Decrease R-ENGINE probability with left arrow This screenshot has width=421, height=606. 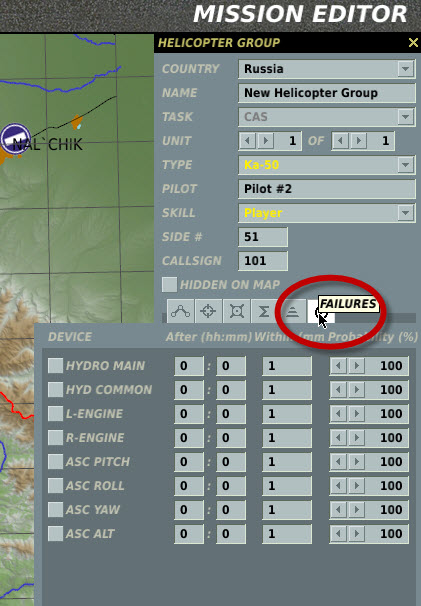point(339,437)
